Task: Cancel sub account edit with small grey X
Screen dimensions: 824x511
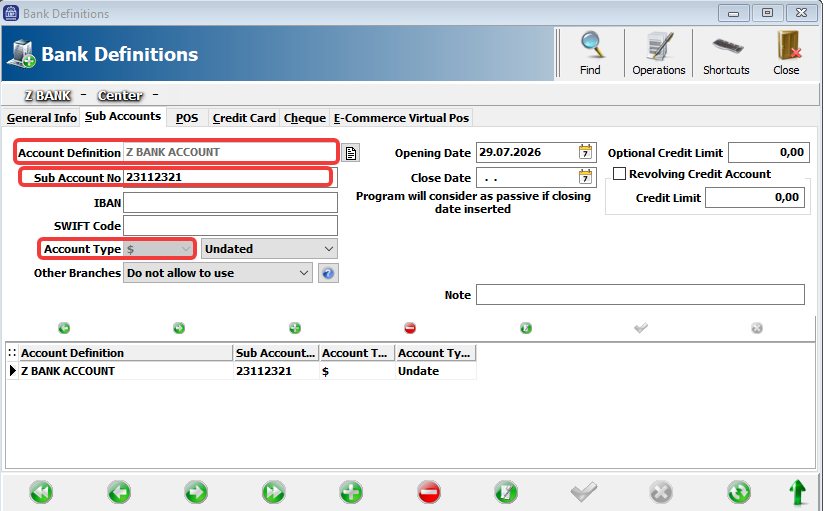Action: pyautogui.click(x=756, y=328)
